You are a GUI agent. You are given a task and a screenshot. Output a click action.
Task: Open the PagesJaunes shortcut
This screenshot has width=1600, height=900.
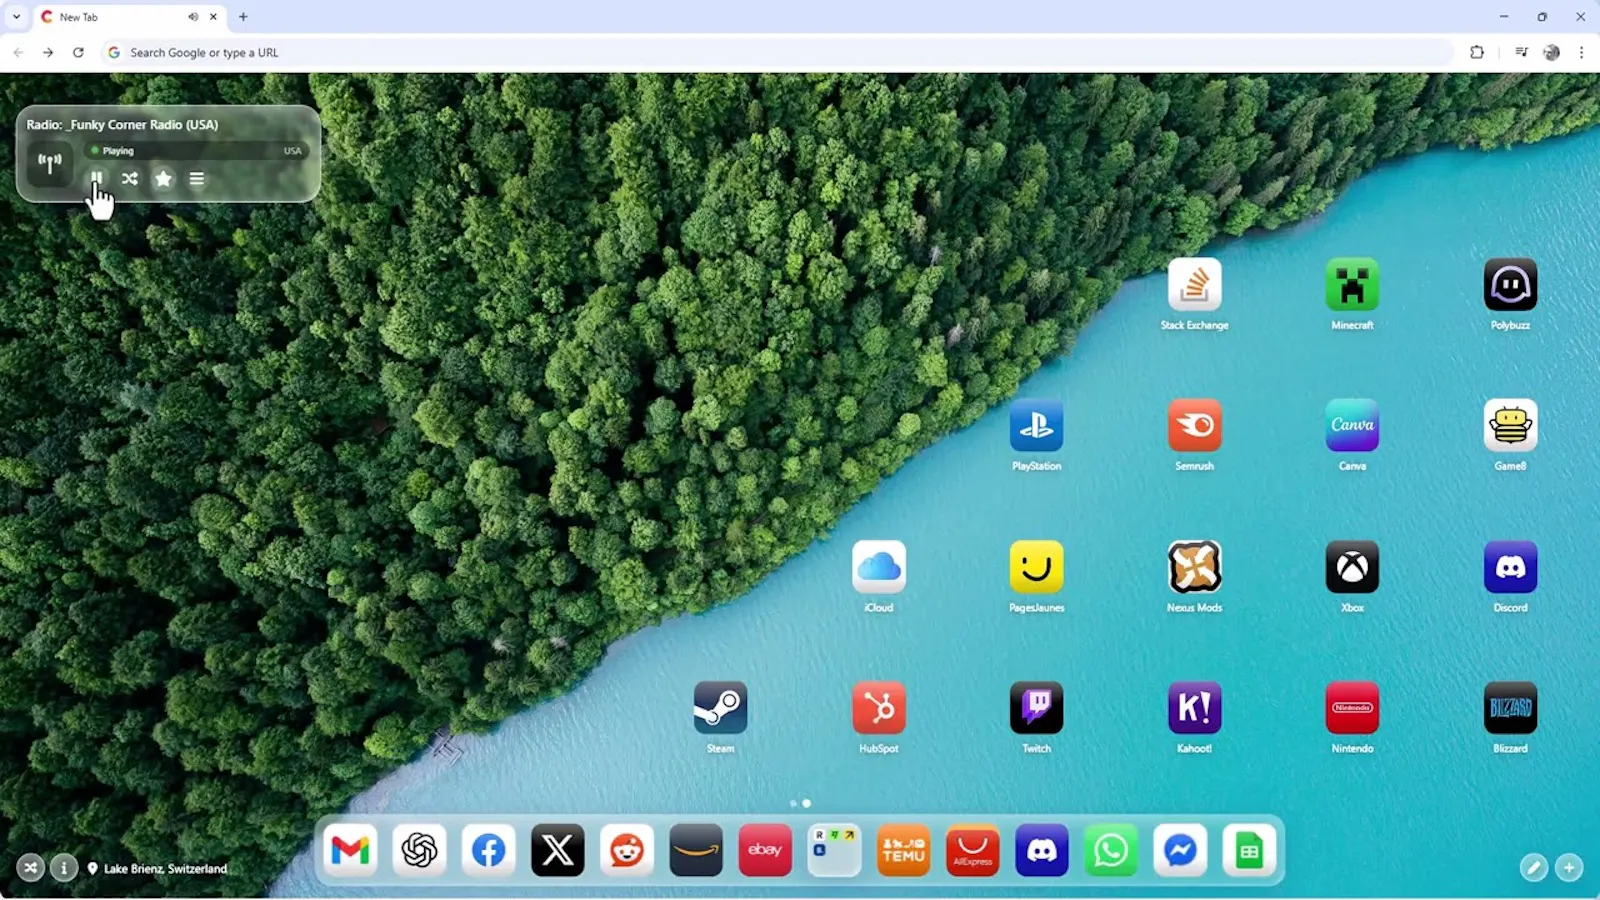pos(1036,567)
